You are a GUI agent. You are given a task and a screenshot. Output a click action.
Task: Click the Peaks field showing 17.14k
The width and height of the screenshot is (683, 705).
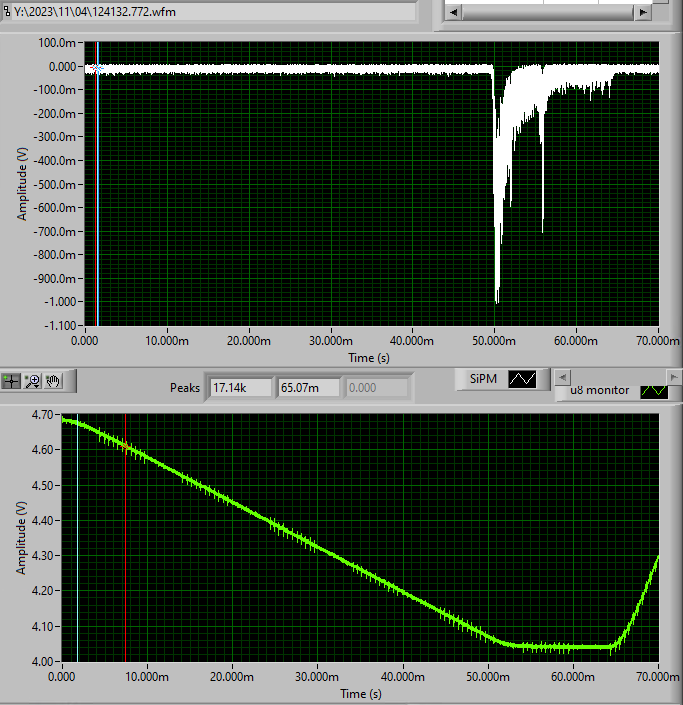pos(241,388)
